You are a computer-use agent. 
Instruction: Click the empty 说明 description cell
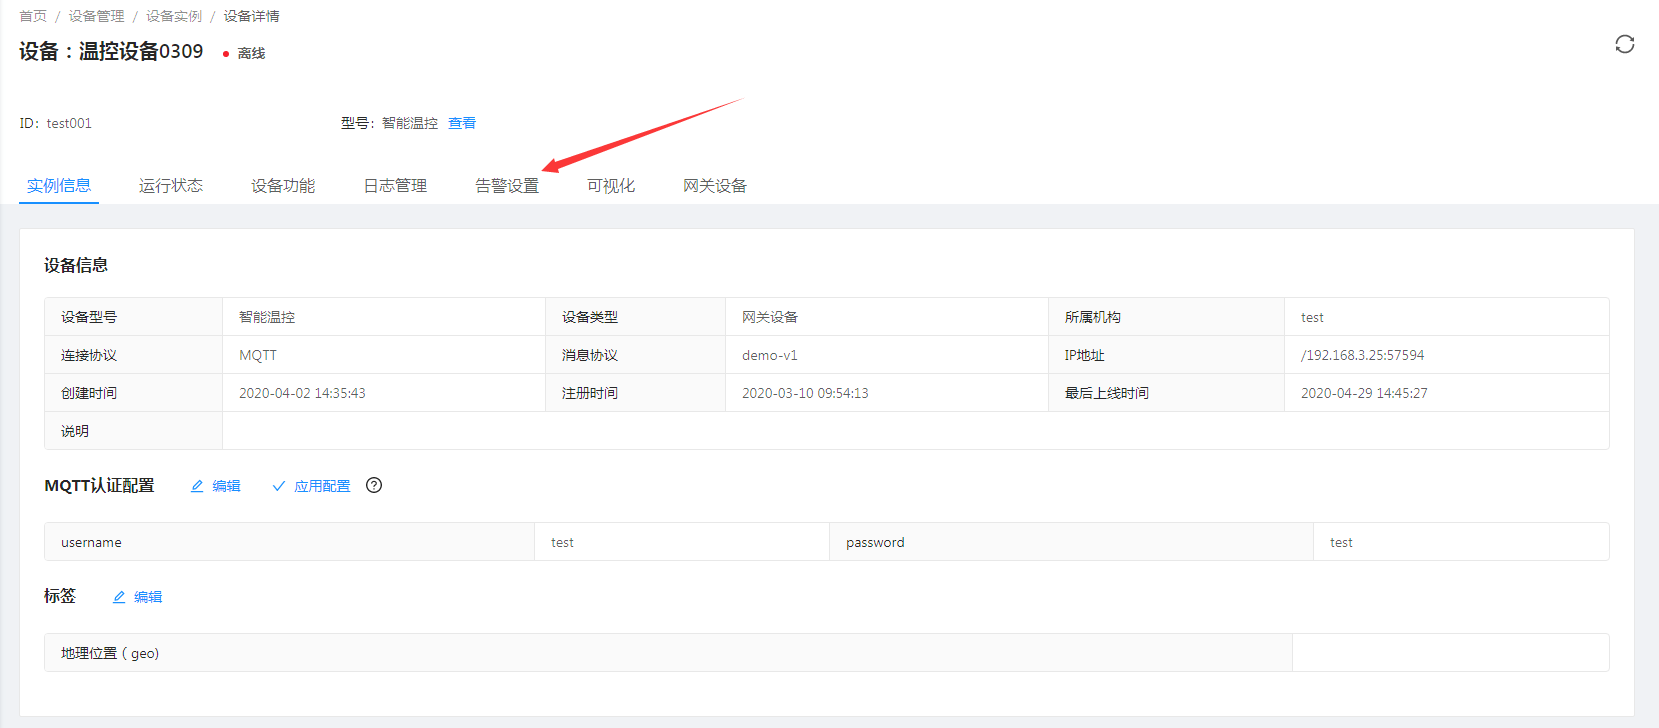tap(914, 431)
